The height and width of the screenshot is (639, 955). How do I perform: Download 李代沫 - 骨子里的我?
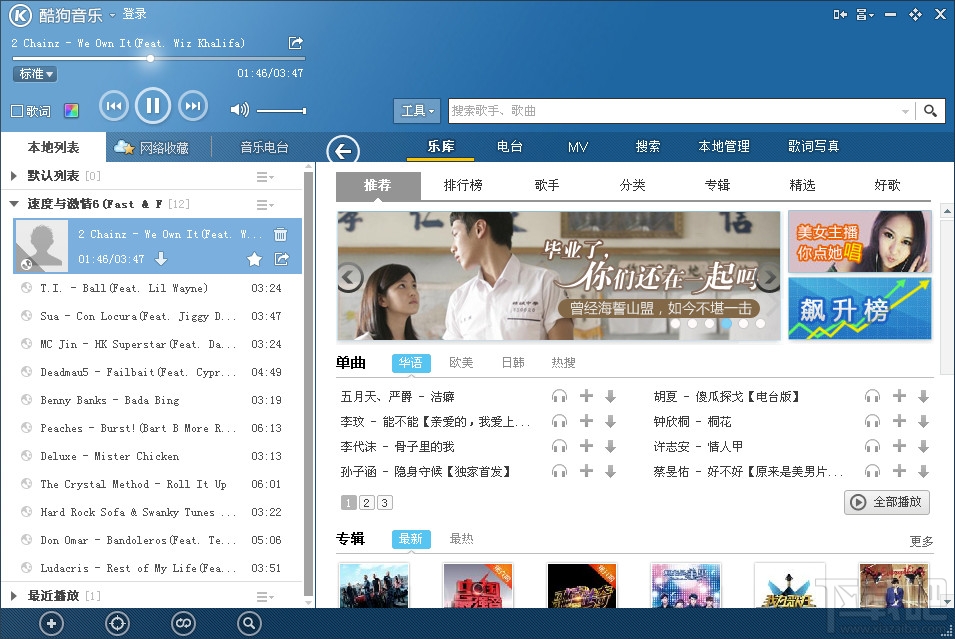tap(610, 447)
